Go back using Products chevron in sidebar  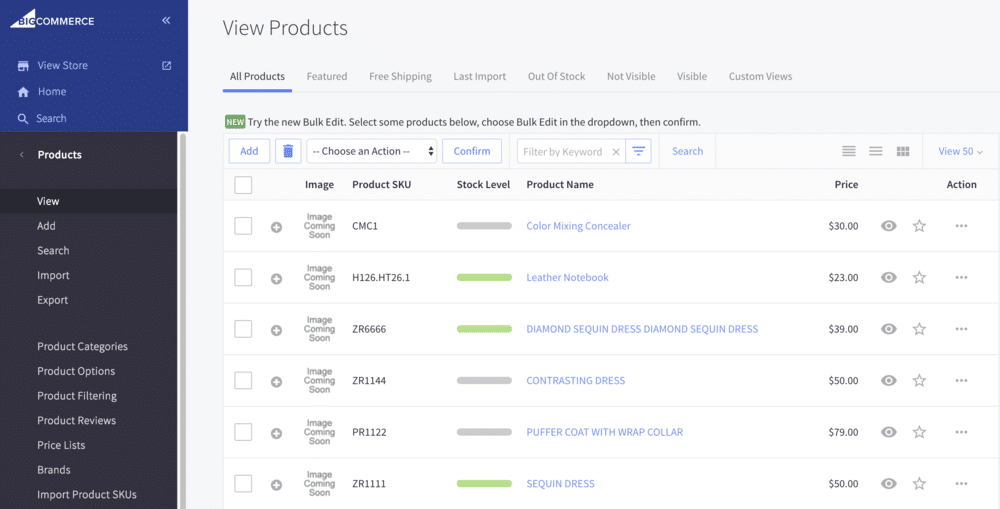click(x=22, y=155)
